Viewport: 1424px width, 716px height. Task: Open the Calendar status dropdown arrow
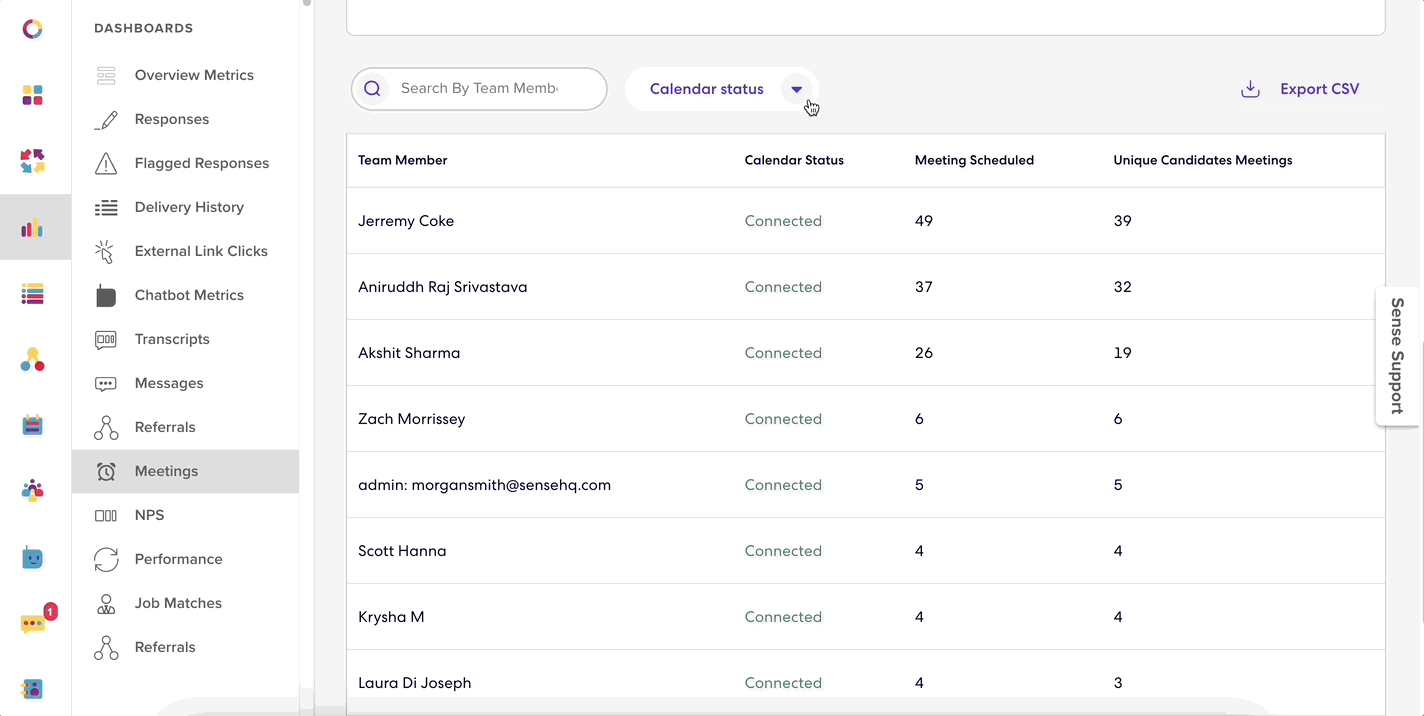797,89
